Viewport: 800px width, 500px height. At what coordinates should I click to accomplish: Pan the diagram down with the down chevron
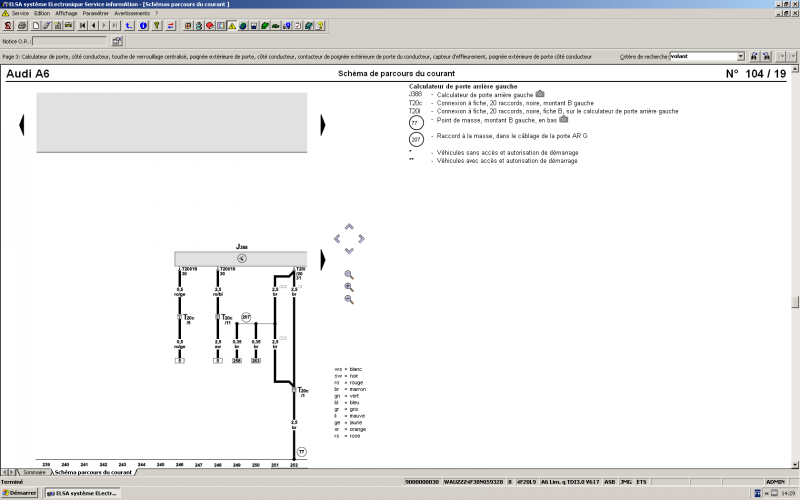349,251
